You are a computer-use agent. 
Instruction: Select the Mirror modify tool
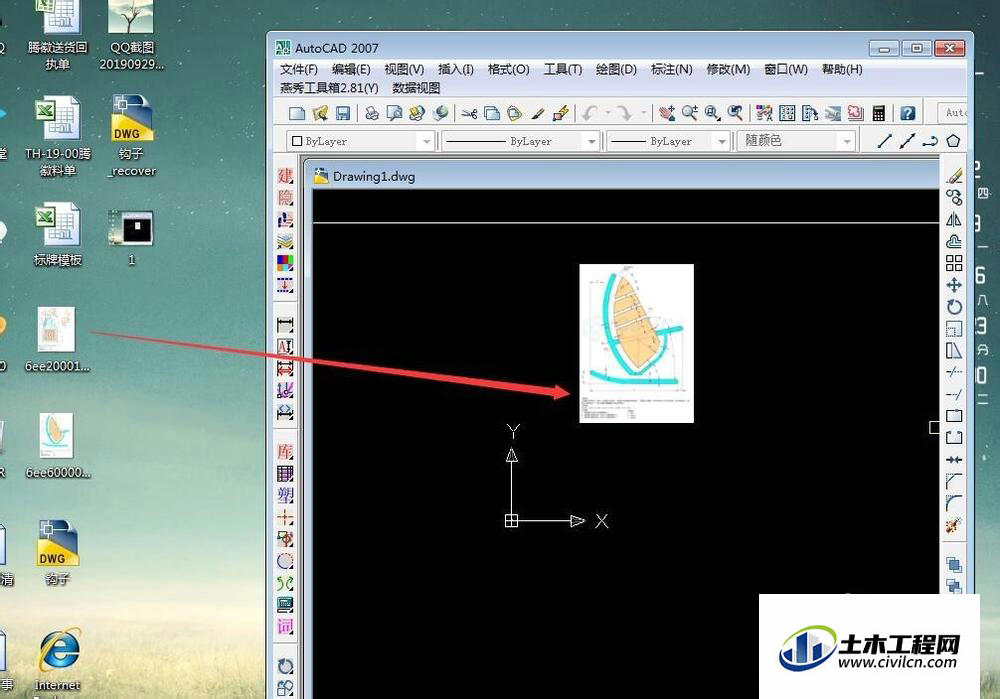pyautogui.click(x=954, y=219)
